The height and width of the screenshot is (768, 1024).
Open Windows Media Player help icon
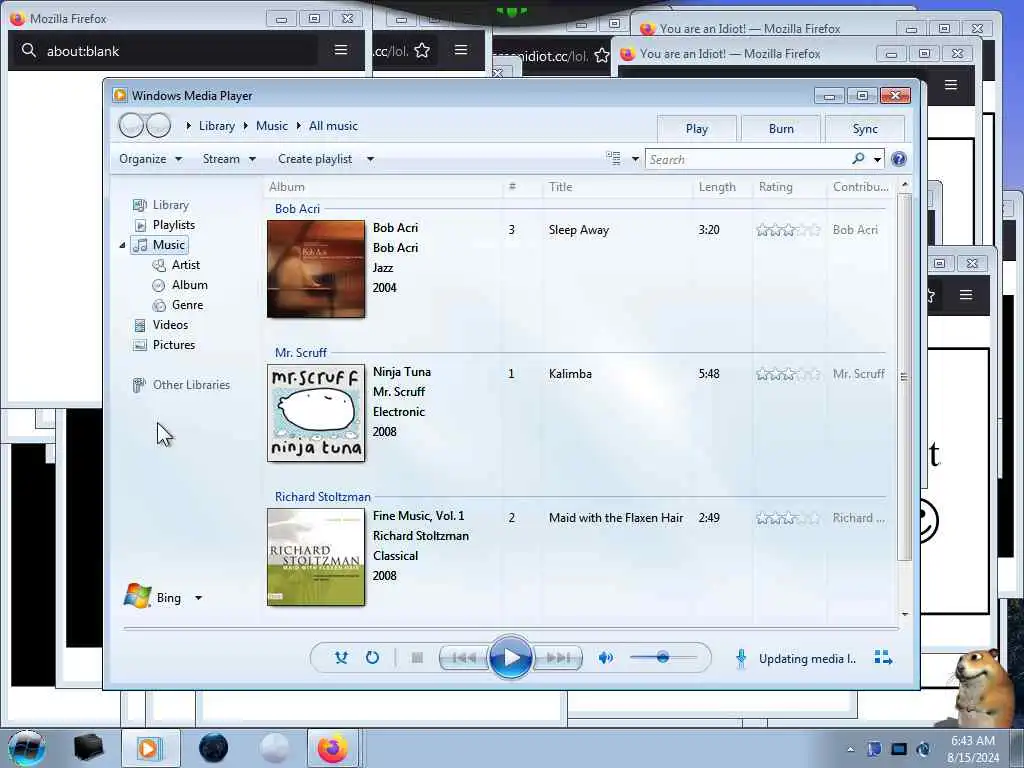coord(899,159)
